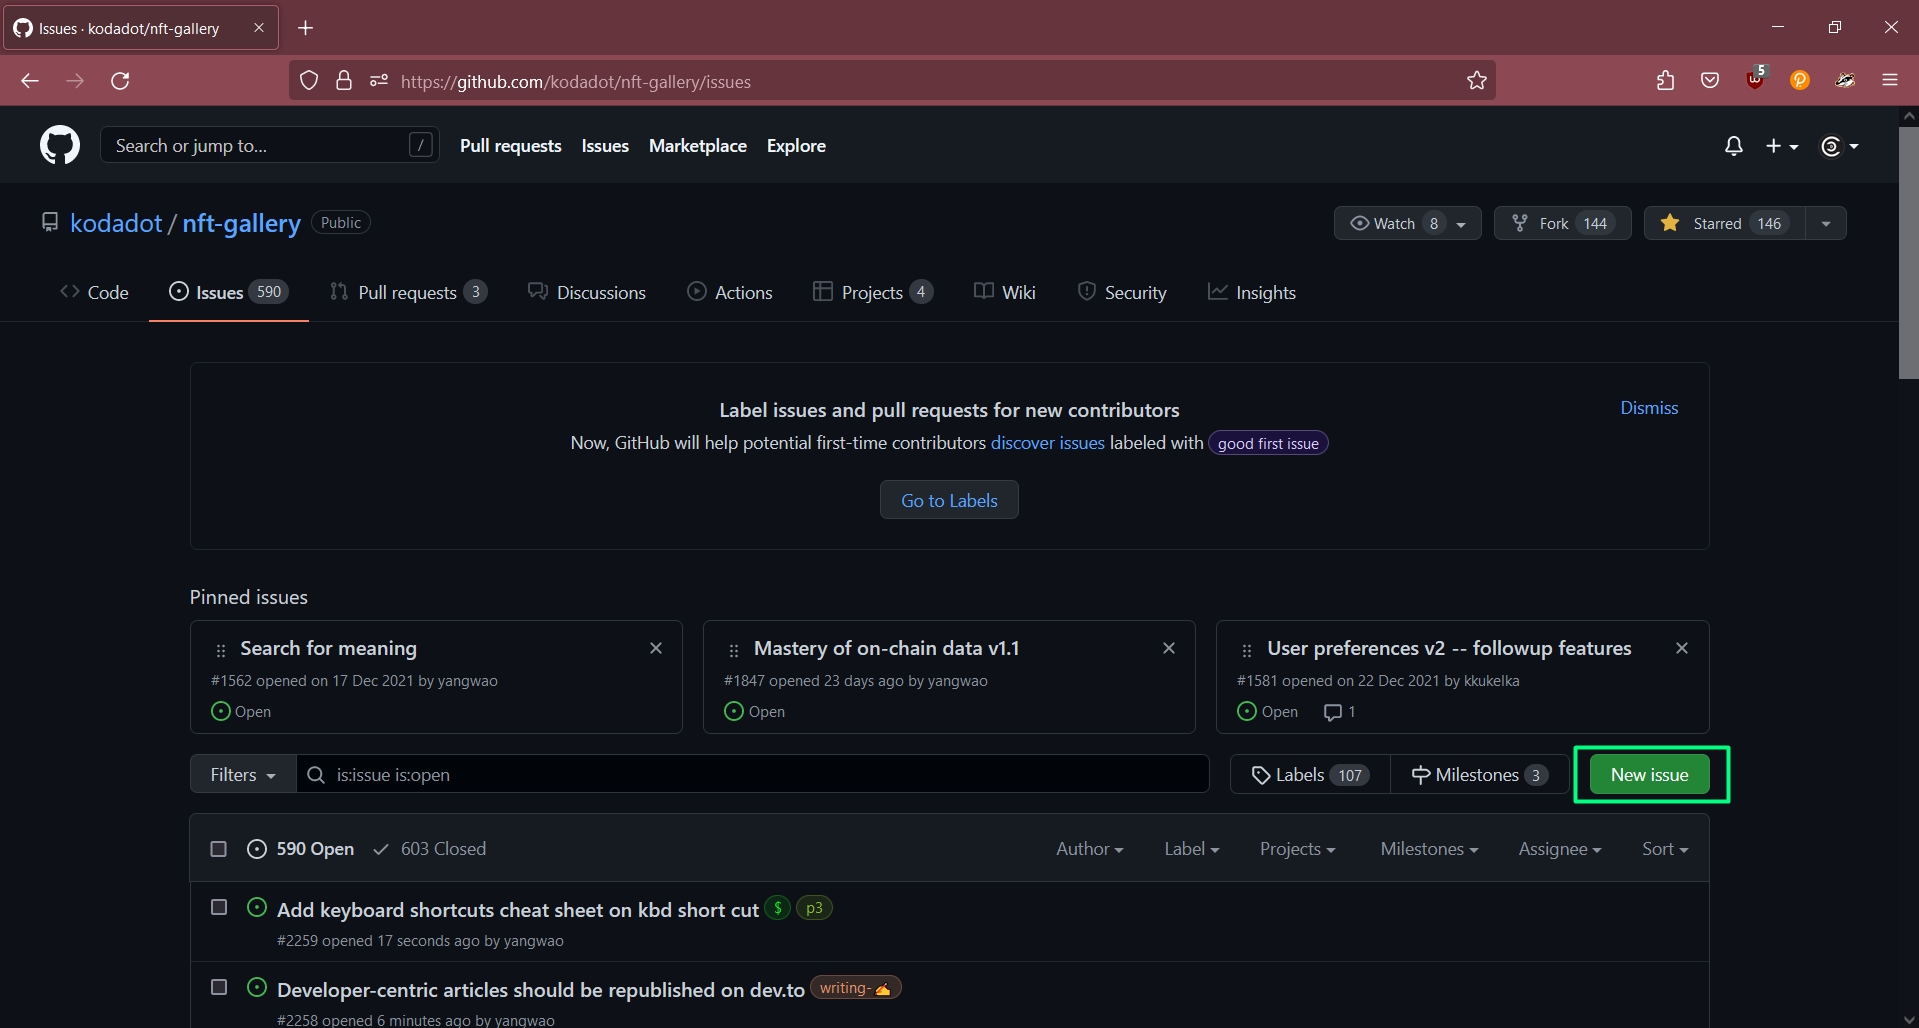
Task: Check the keyboard shortcuts cheat sheet issue
Action: 219,907
